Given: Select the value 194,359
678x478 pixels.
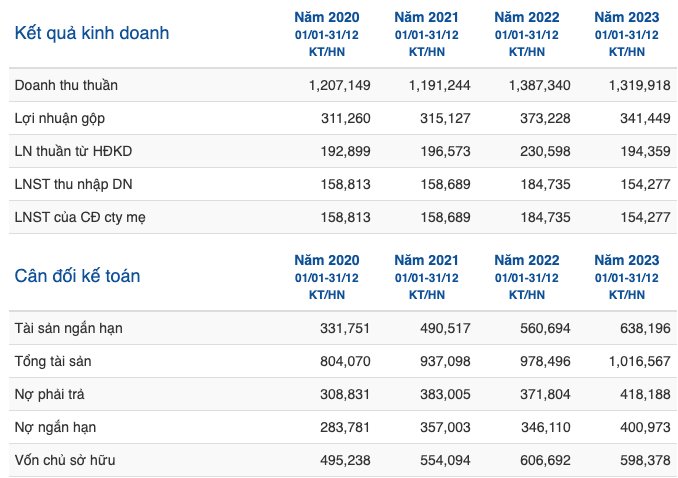Looking at the screenshot, I should coord(646,151).
